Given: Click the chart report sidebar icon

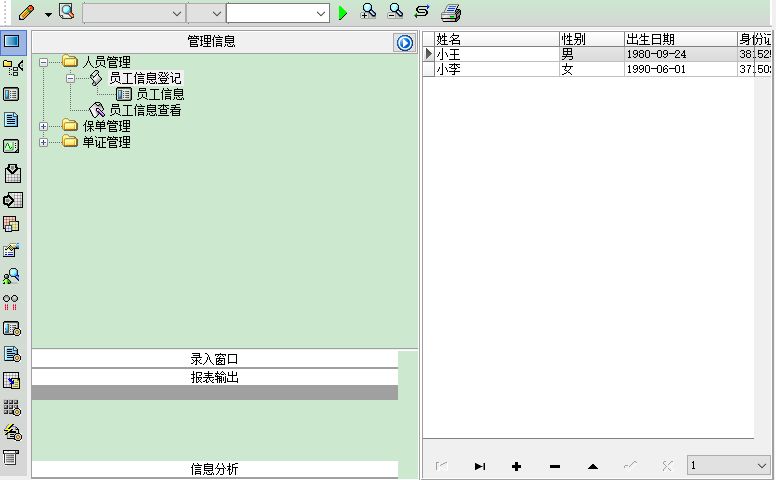Looking at the screenshot, I should click(x=11, y=250).
